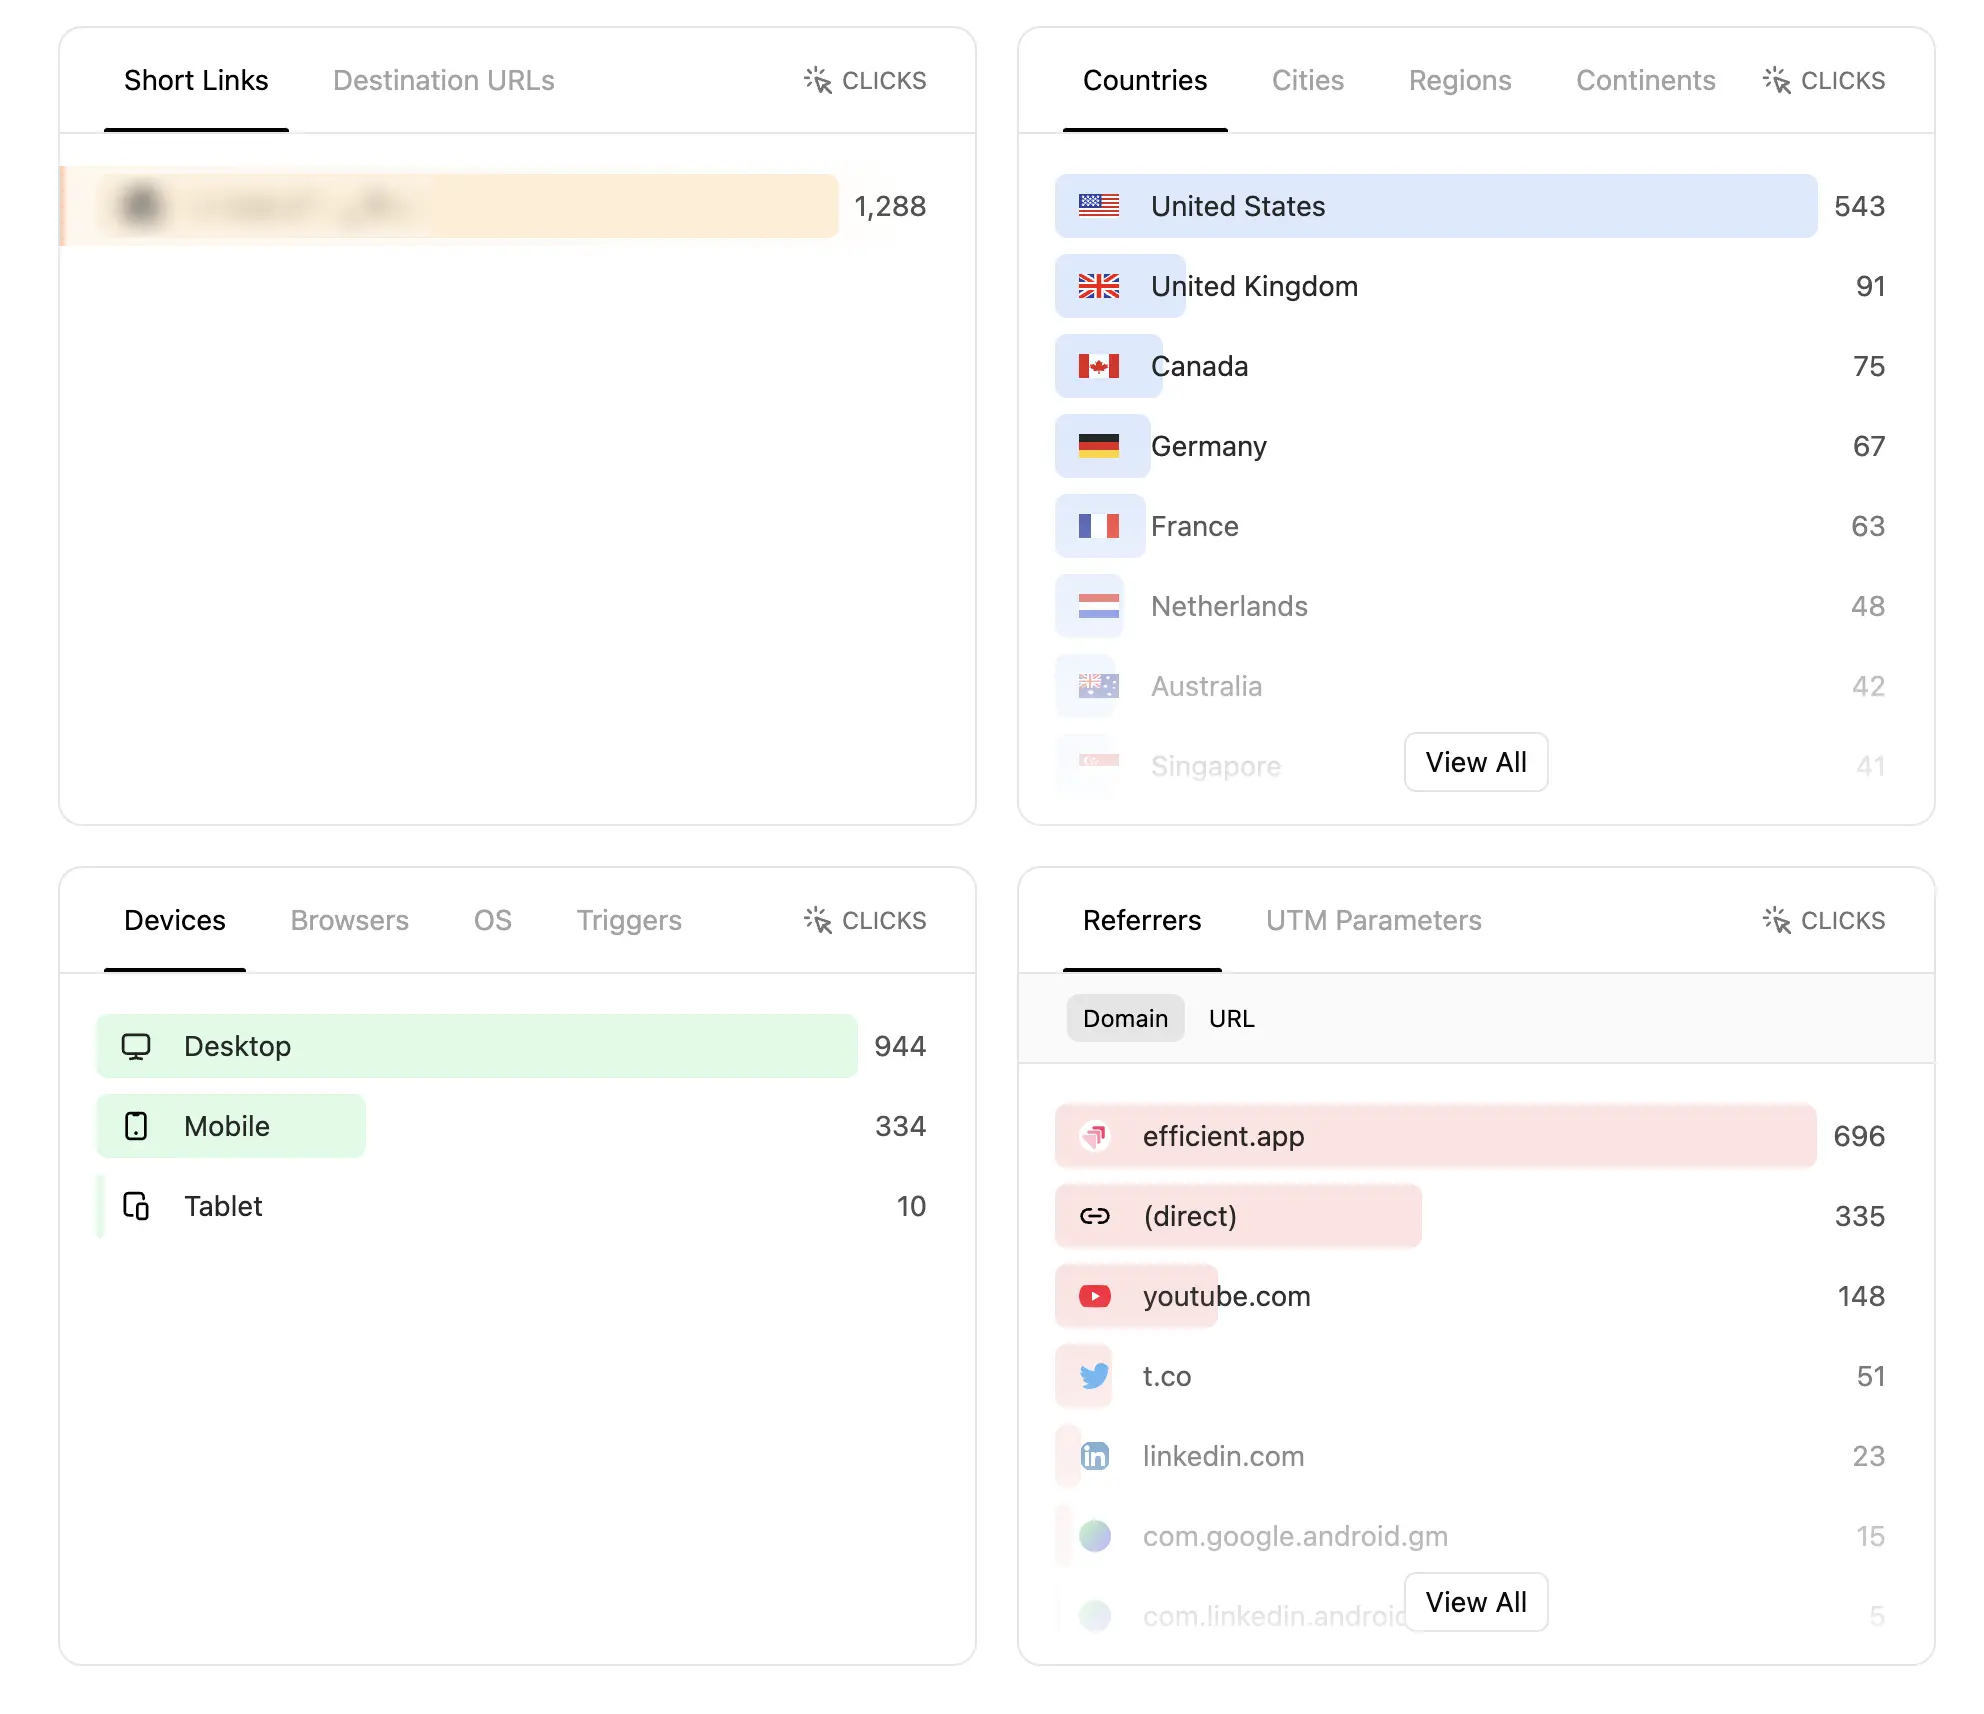
Task: Click the link icon next to (direct)
Action: [1096, 1216]
